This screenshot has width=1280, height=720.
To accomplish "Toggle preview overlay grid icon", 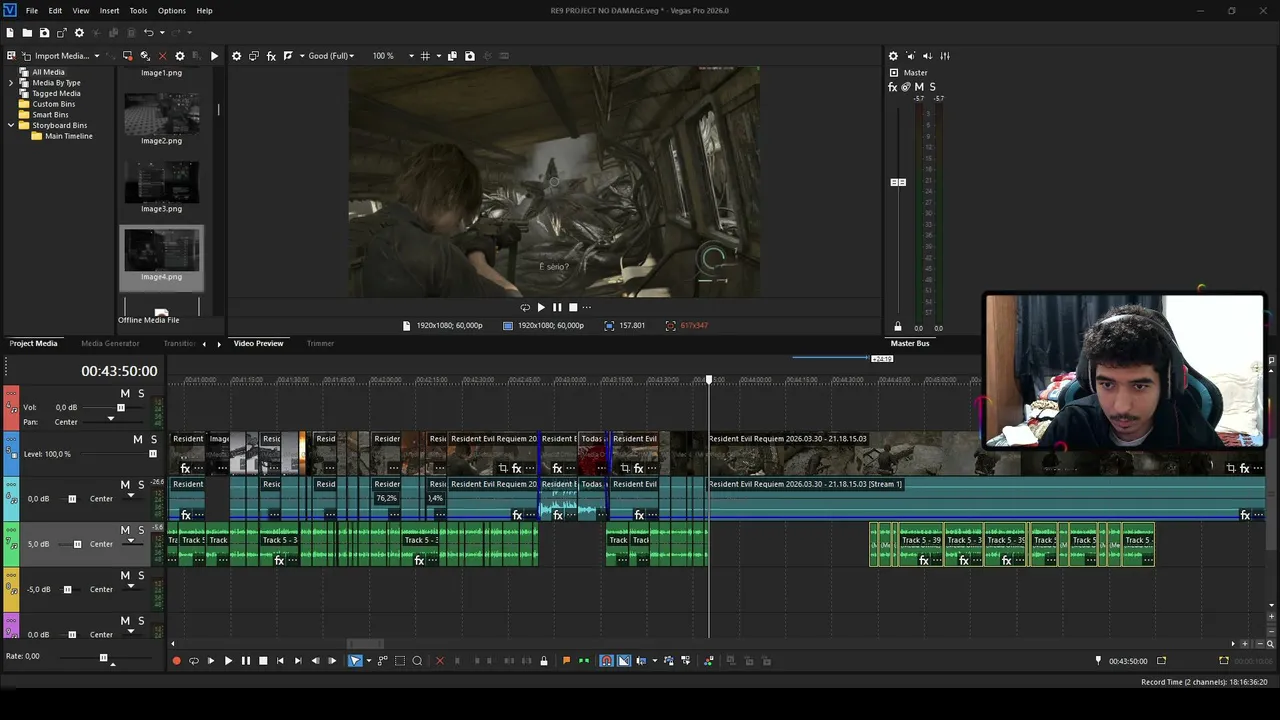I will (425, 56).
